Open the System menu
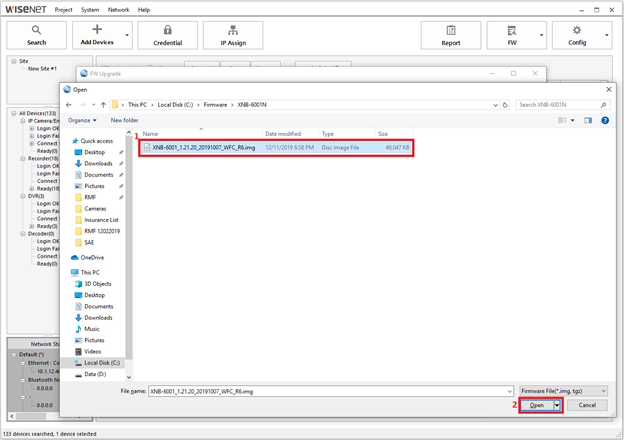 tap(90, 10)
